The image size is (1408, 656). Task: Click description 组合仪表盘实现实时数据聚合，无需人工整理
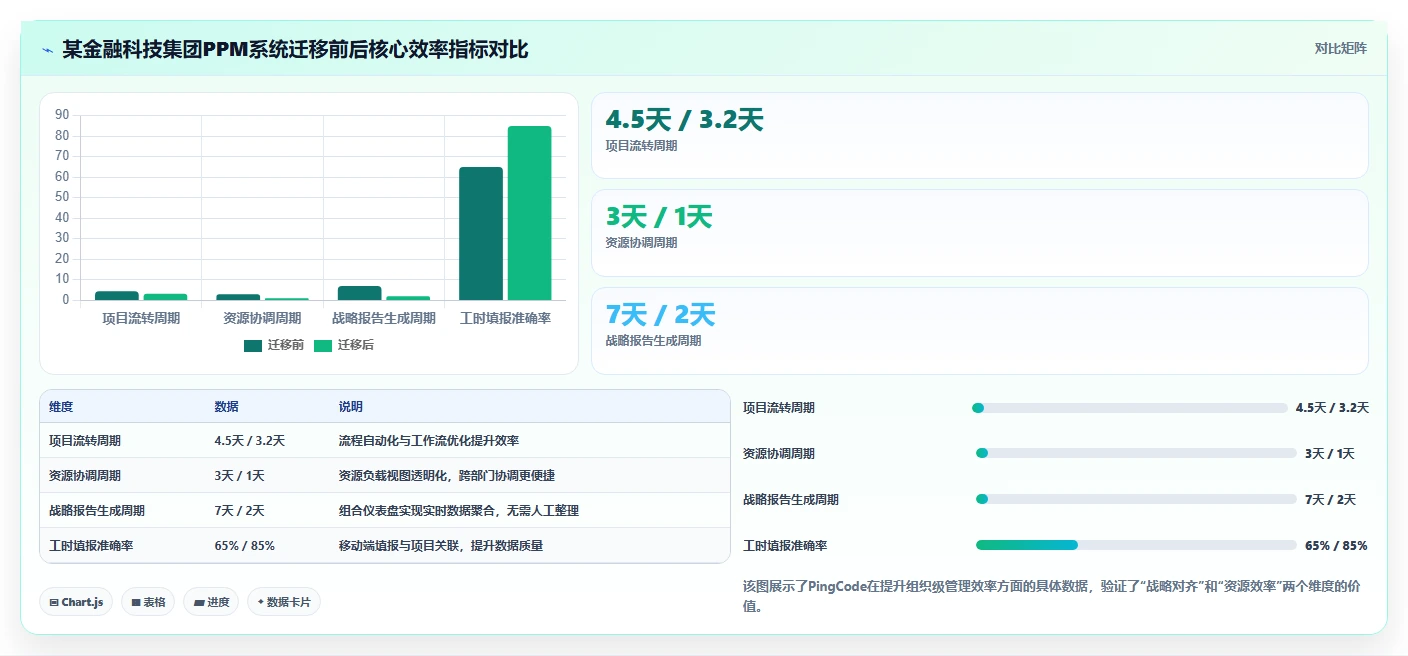click(x=459, y=510)
